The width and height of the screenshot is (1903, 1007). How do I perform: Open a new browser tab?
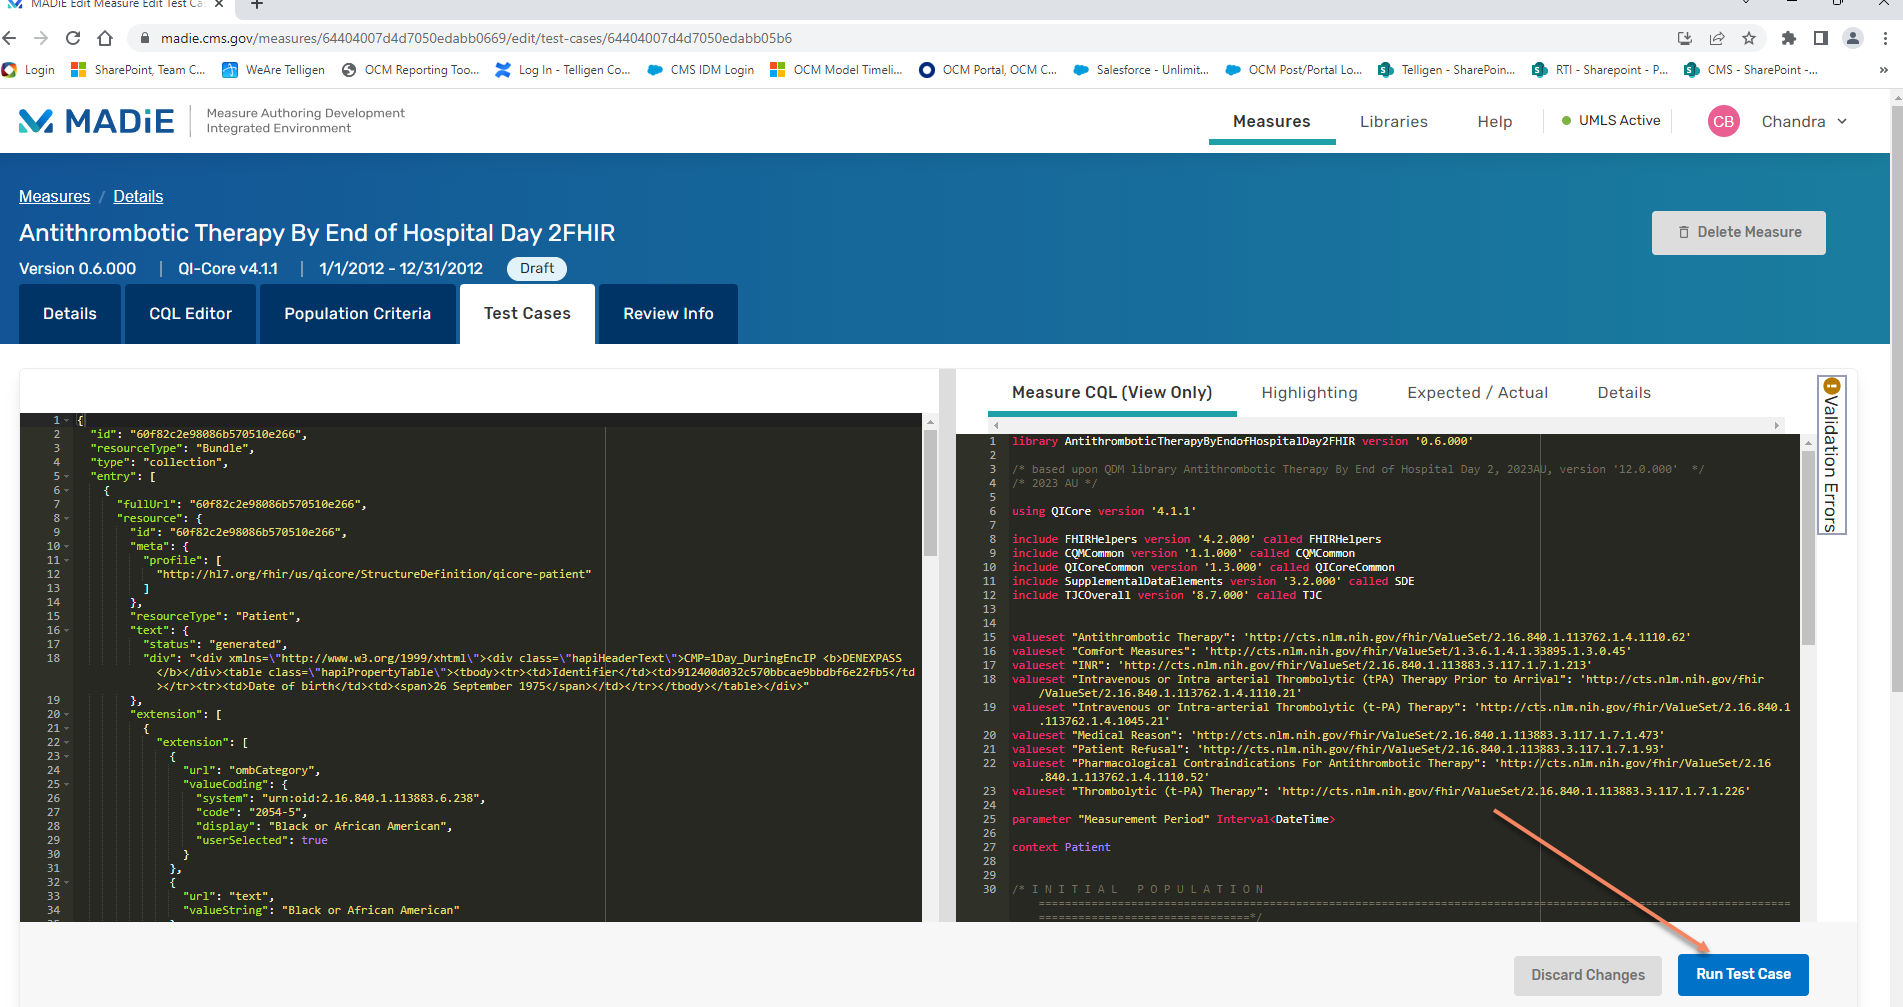257,5
